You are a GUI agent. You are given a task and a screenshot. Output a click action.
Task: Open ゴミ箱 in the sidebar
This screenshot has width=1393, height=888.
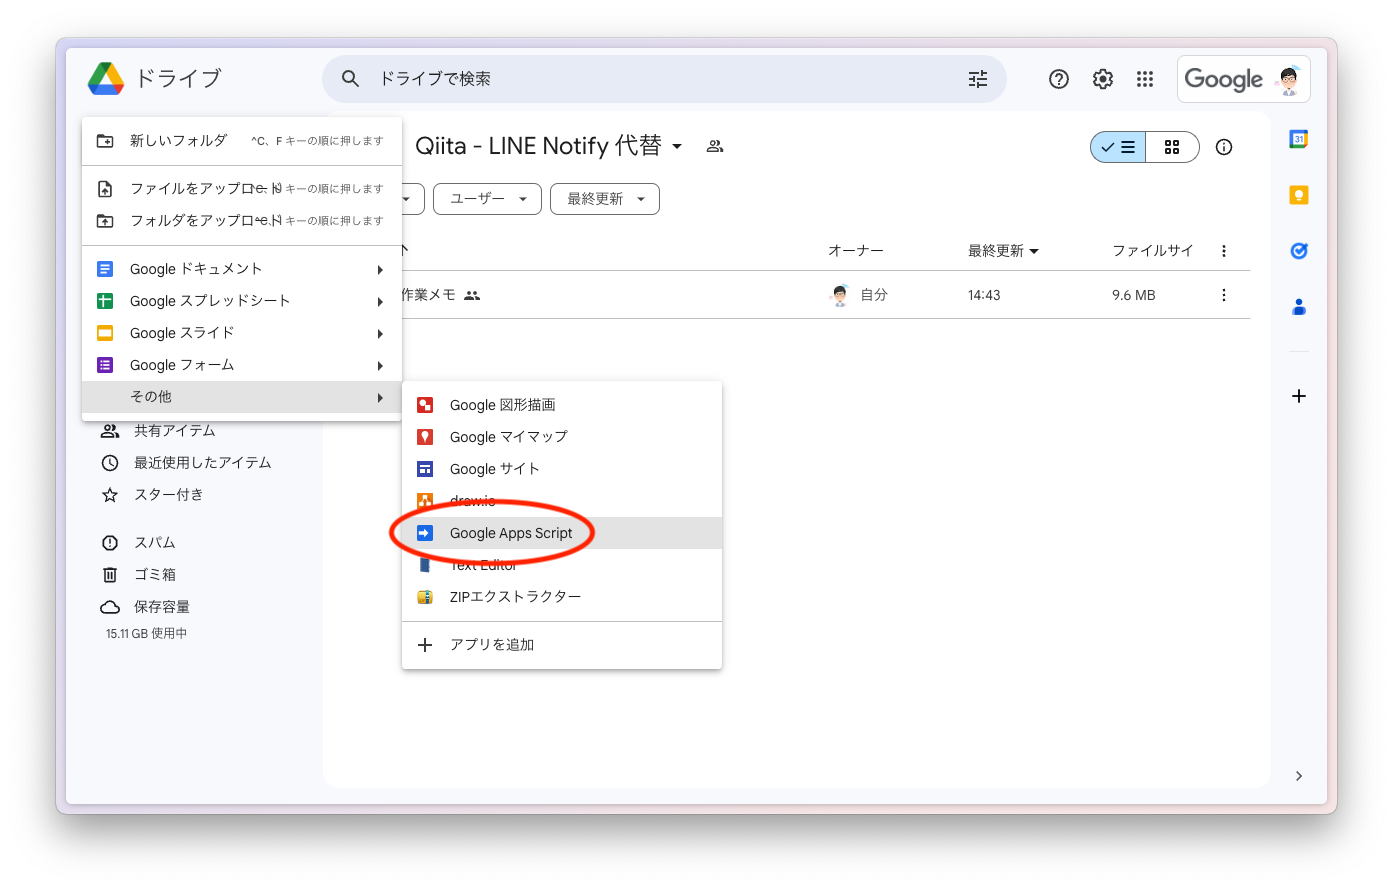click(156, 574)
